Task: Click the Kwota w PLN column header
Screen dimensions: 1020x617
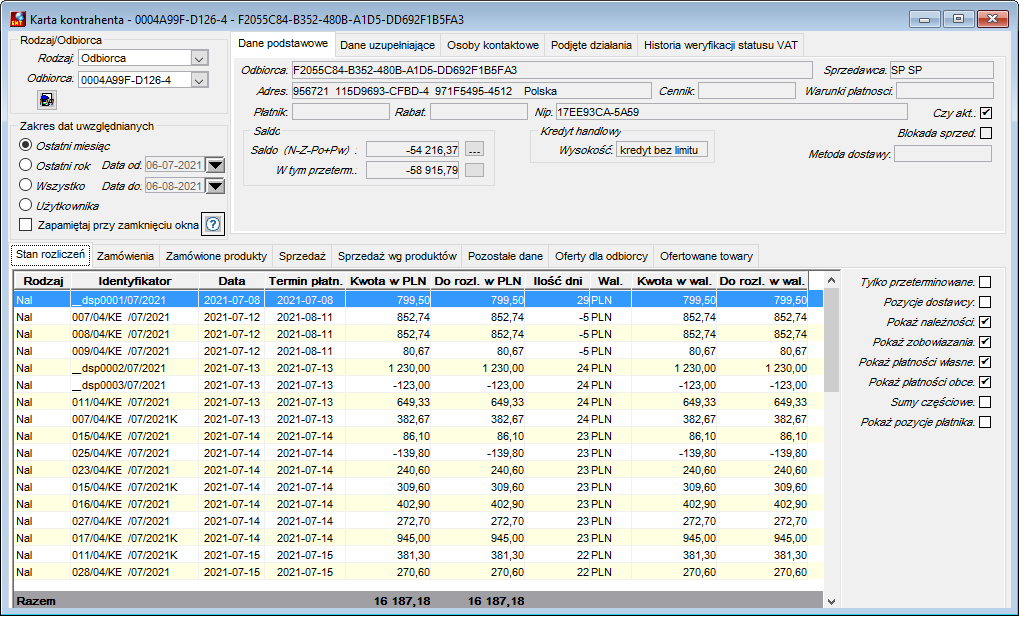Action: coord(388,281)
